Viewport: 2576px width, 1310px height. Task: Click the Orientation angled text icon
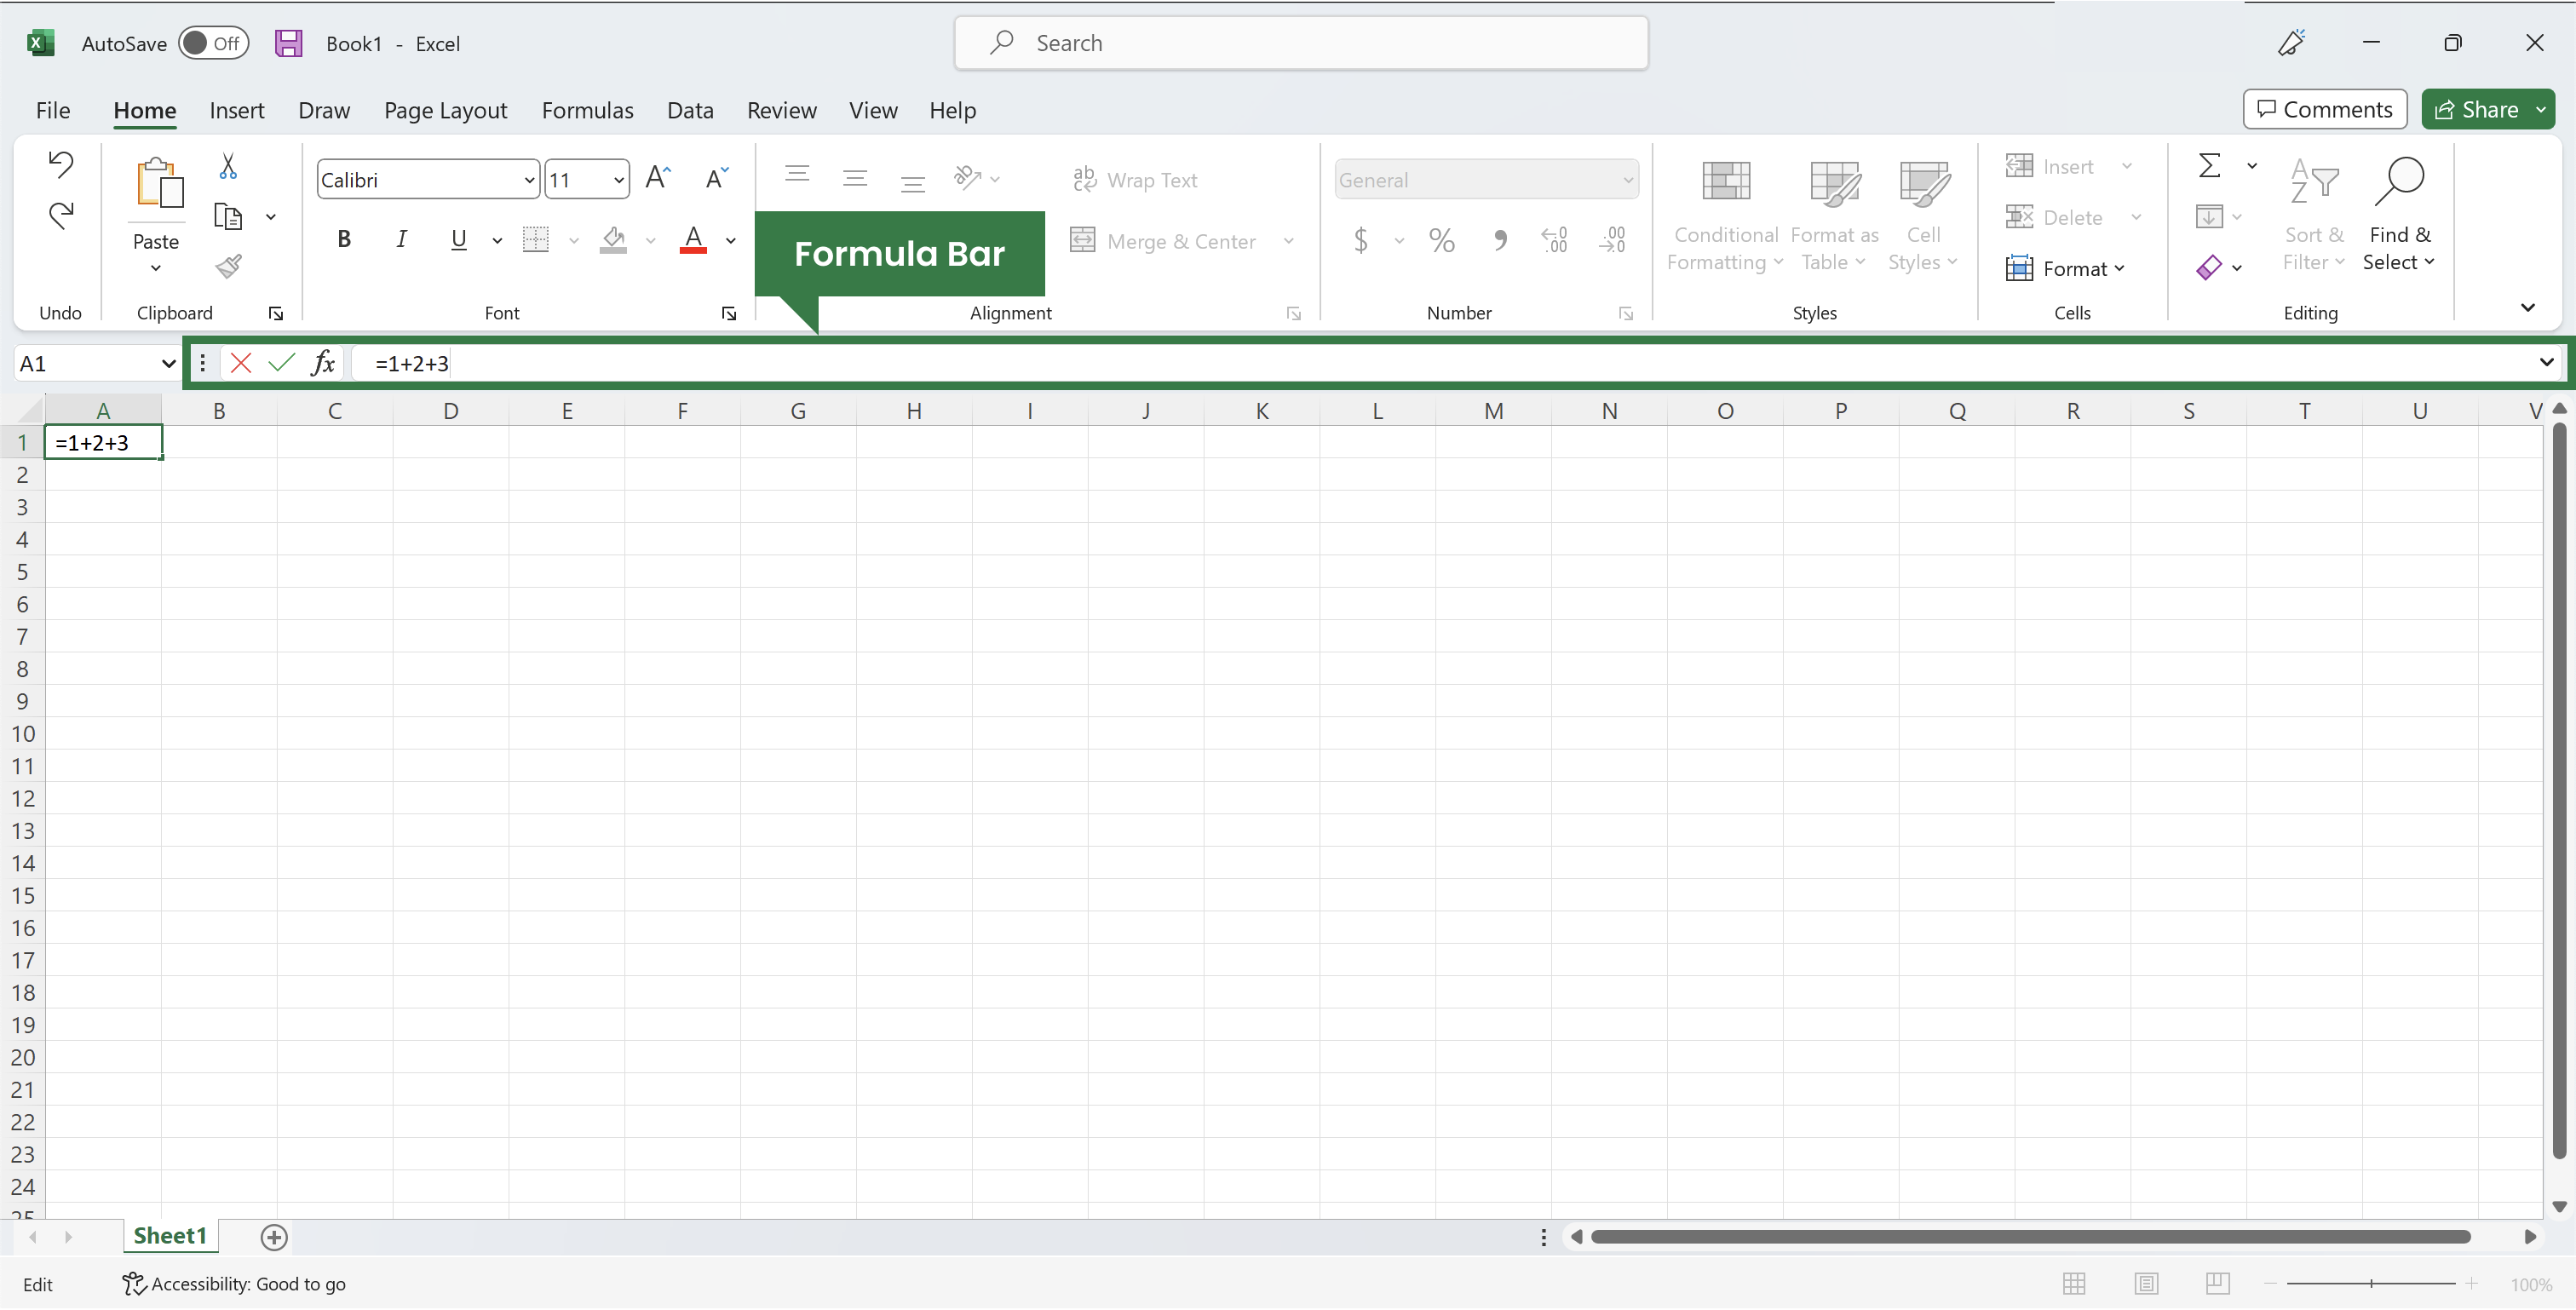click(967, 178)
